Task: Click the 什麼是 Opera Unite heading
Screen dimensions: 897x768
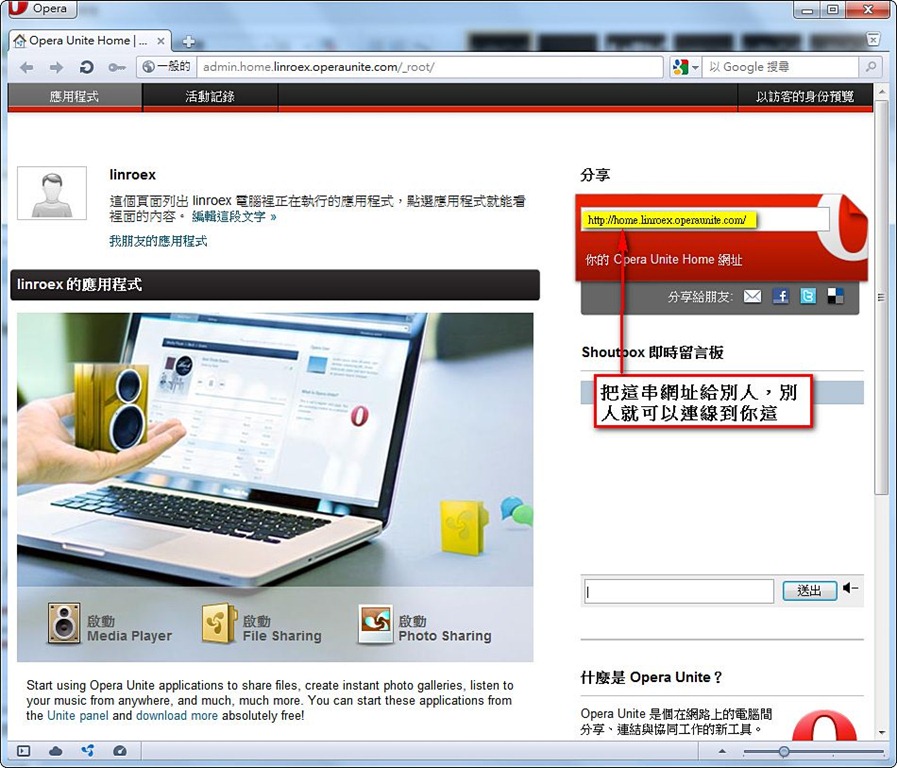Action: coord(652,678)
